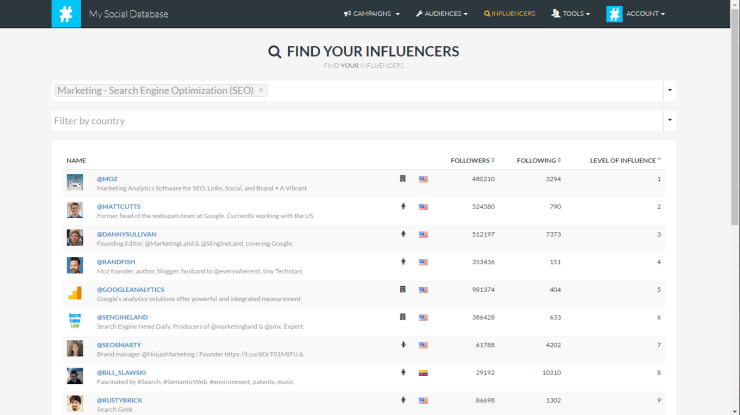740x415 pixels.
Task: Click the @MATTCUTTS avatar thumbnail
Action: click(x=75, y=210)
